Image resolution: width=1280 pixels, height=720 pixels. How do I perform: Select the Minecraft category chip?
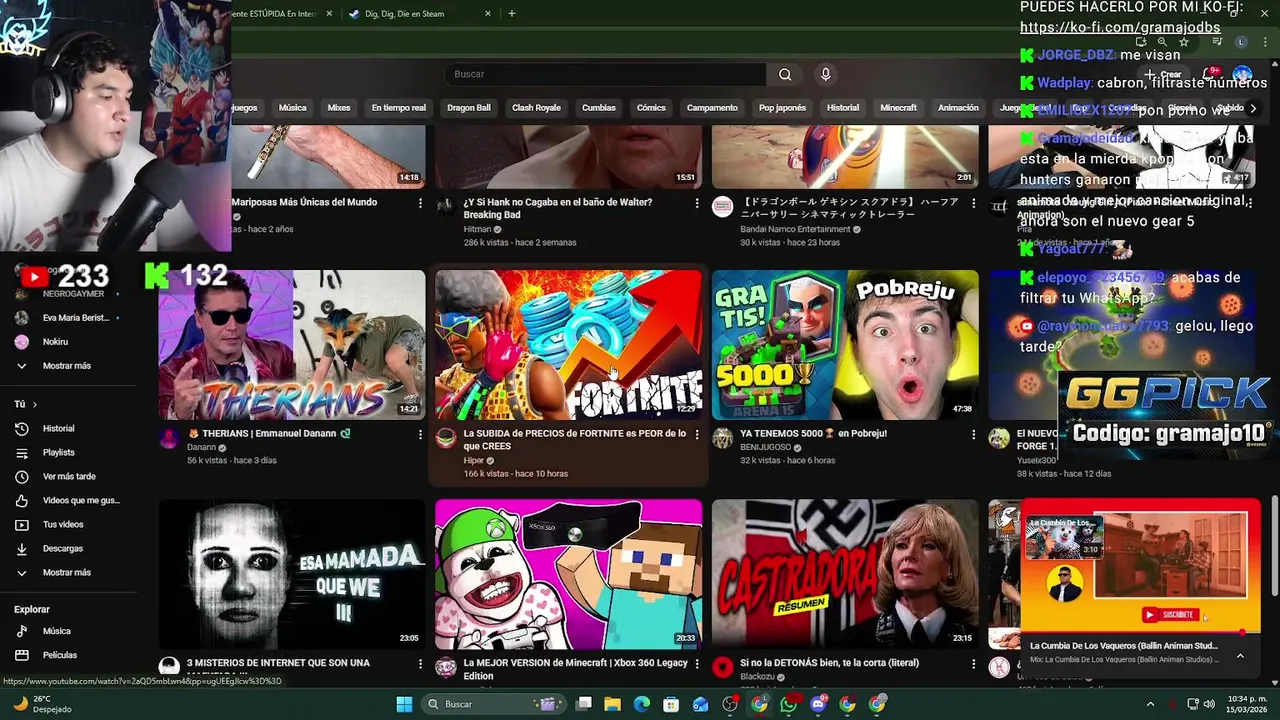[x=898, y=108]
